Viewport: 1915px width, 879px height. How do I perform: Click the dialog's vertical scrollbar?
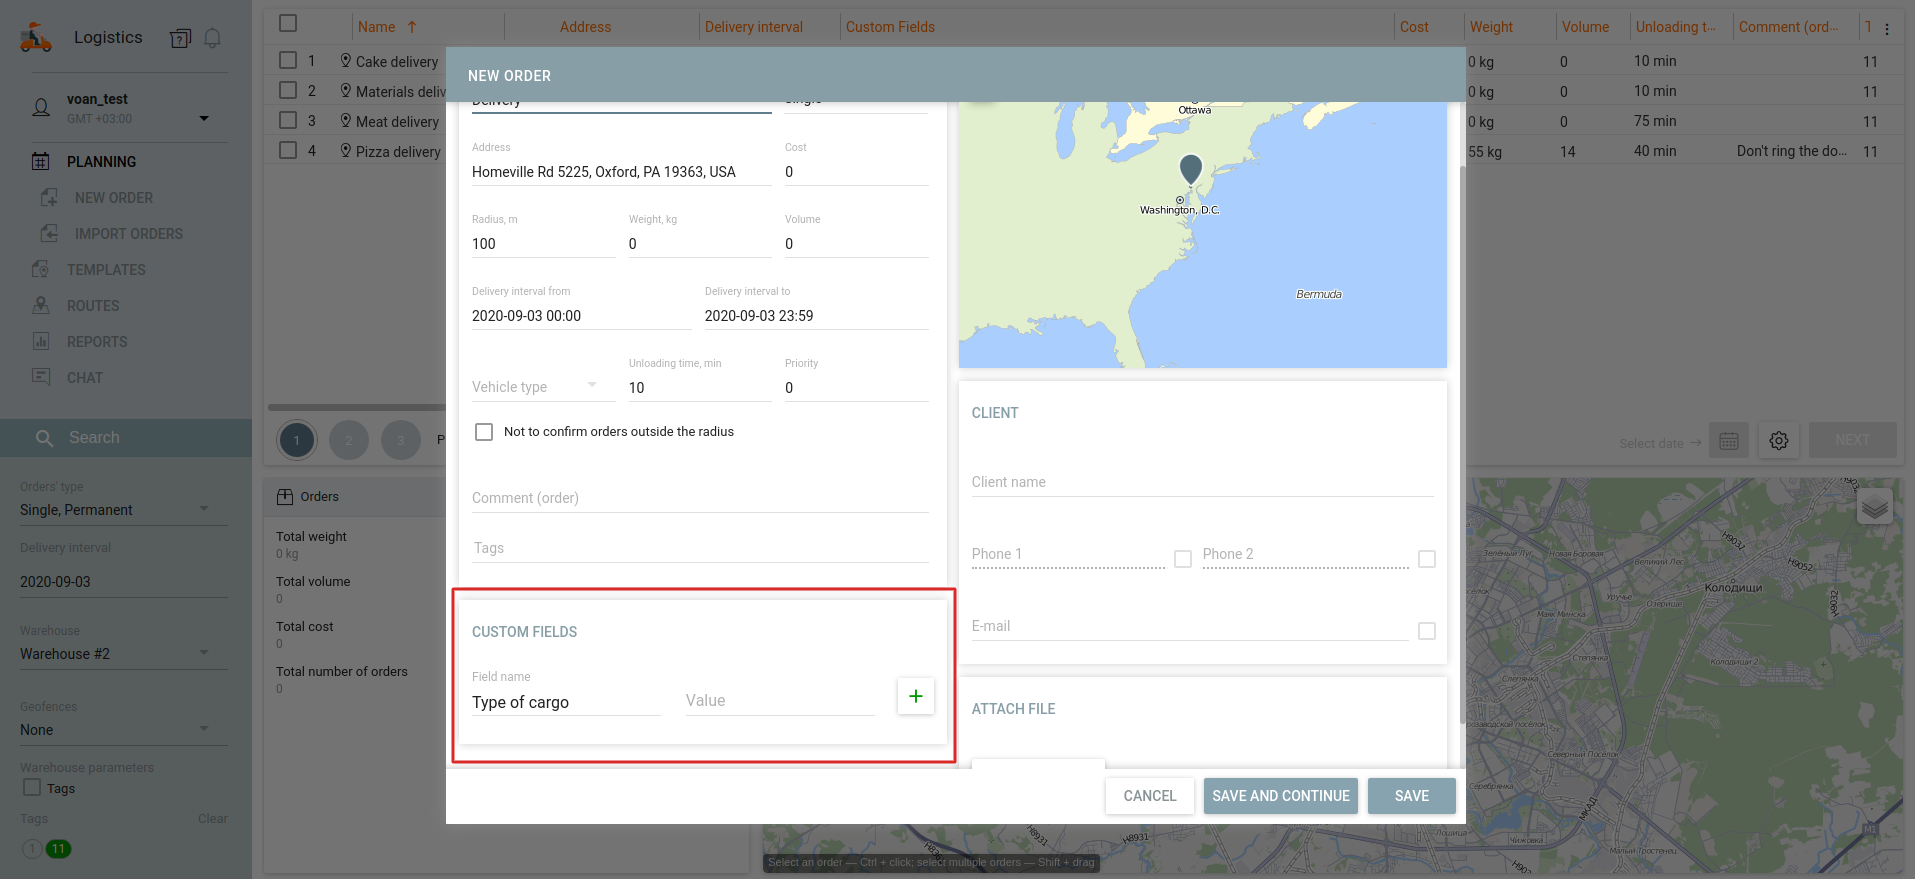(x=1462, y=440)
